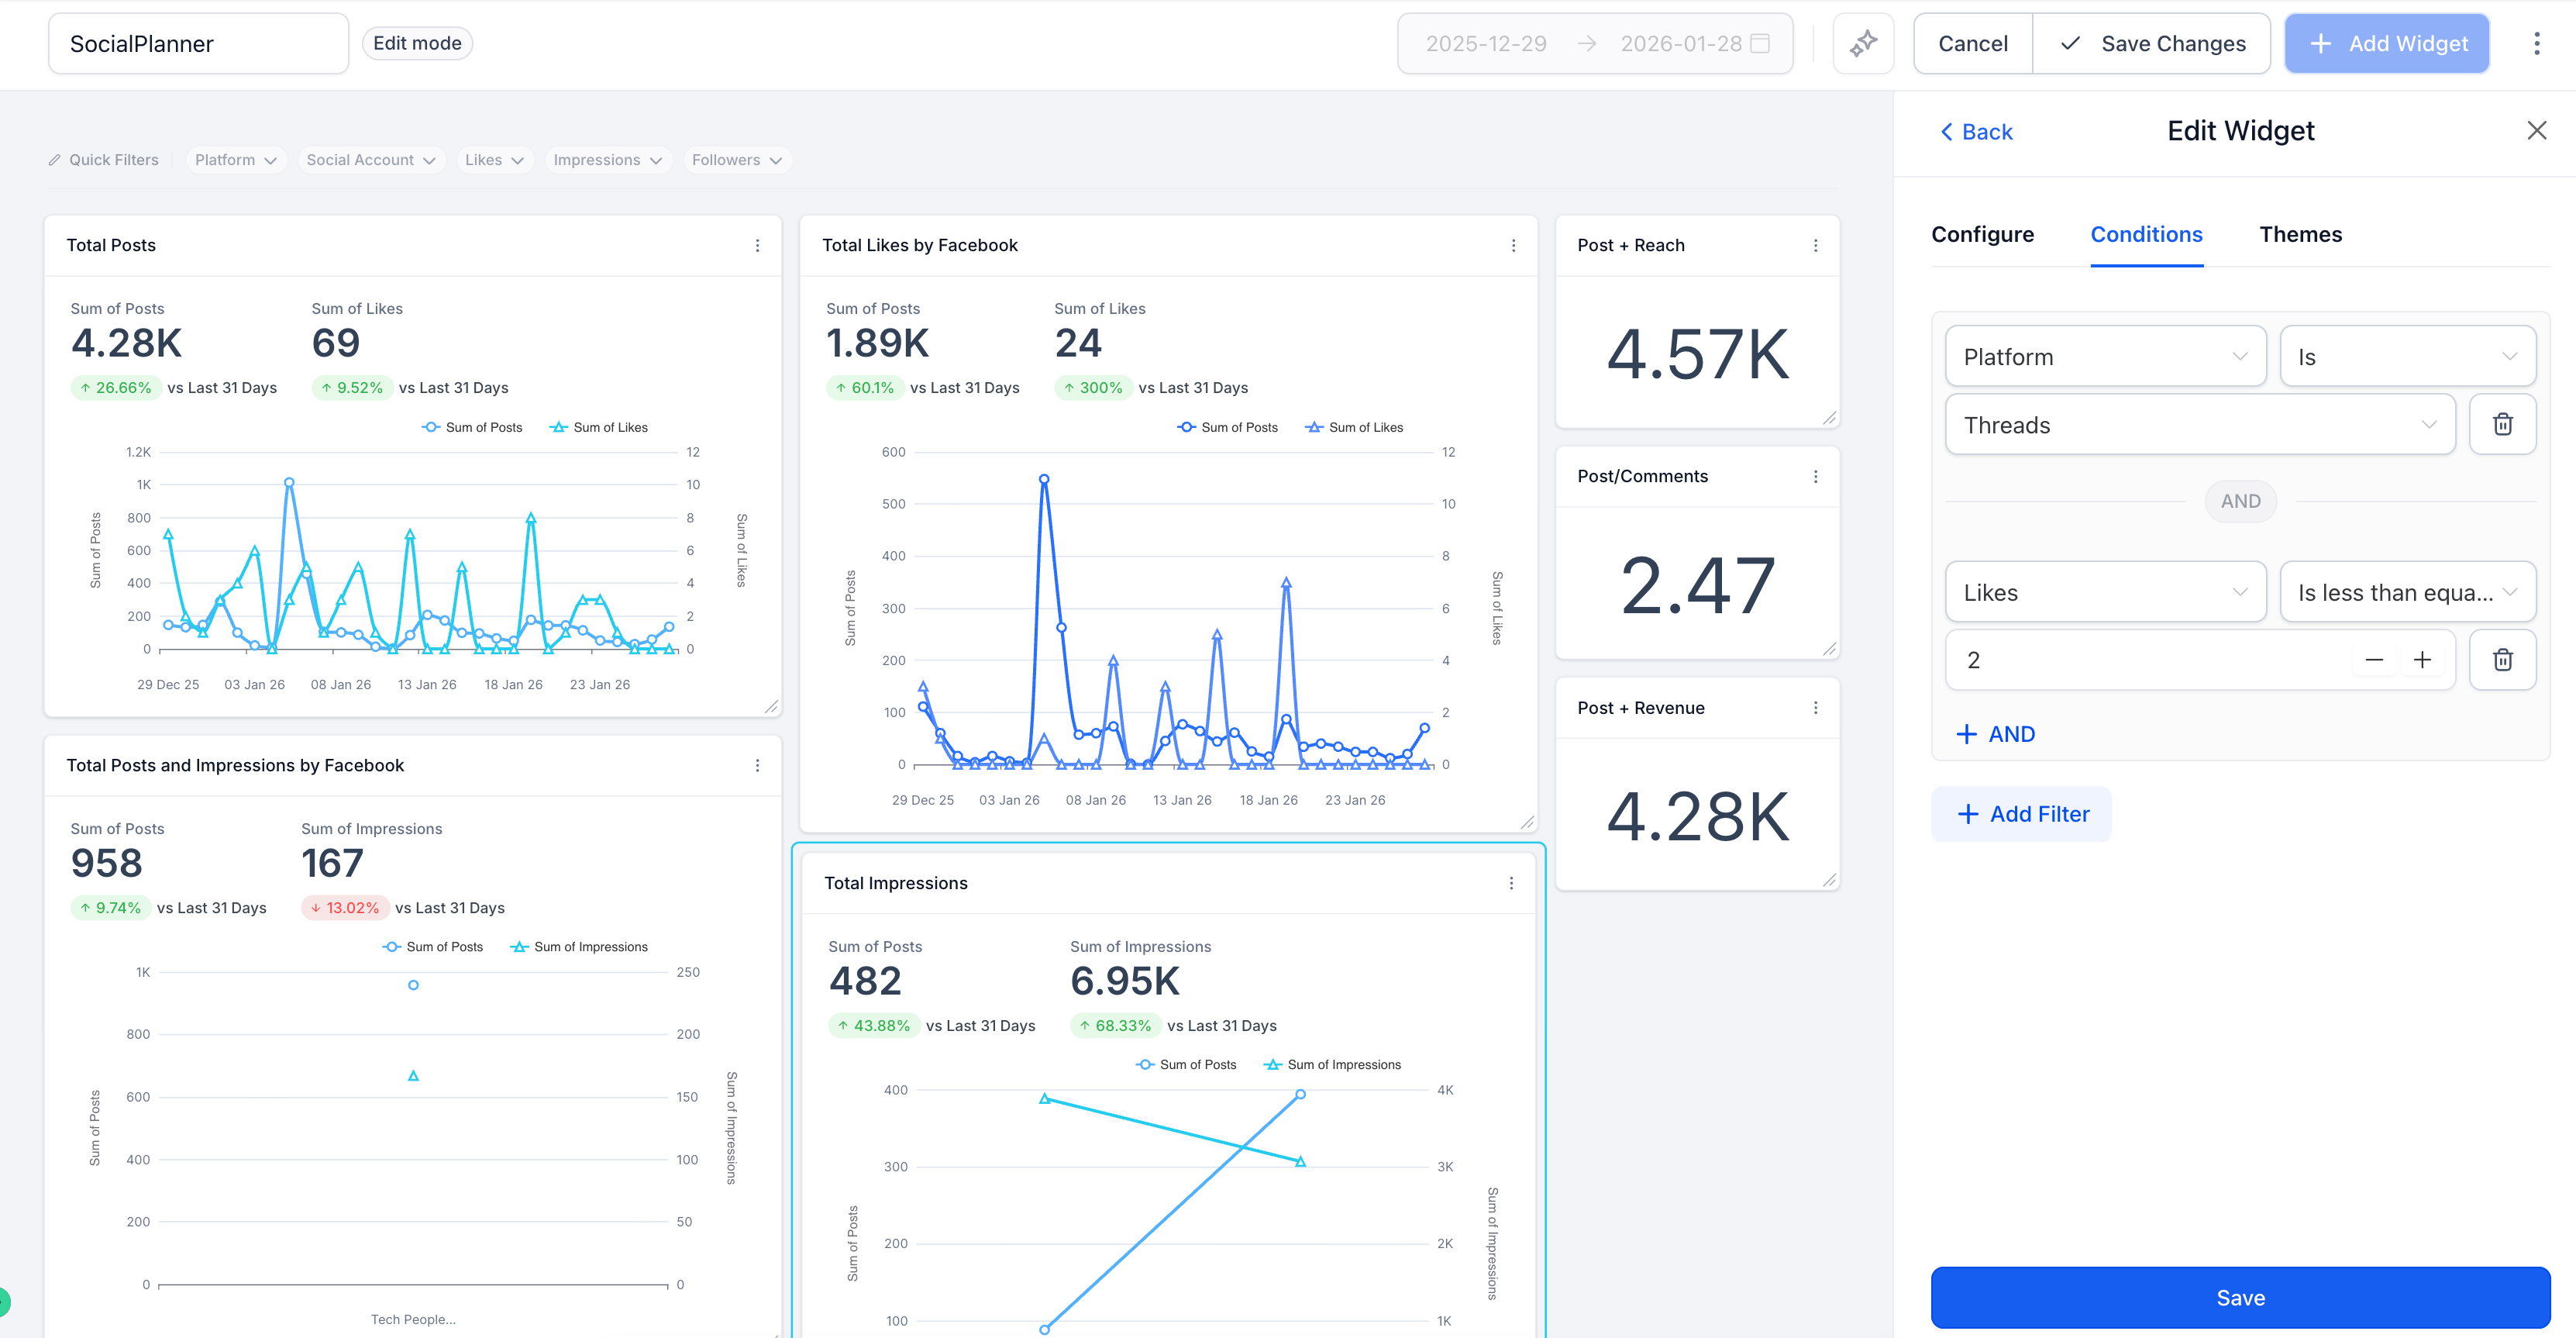
Task: Expand the Platform condition field dropdown
Action: pos(2105,357)
